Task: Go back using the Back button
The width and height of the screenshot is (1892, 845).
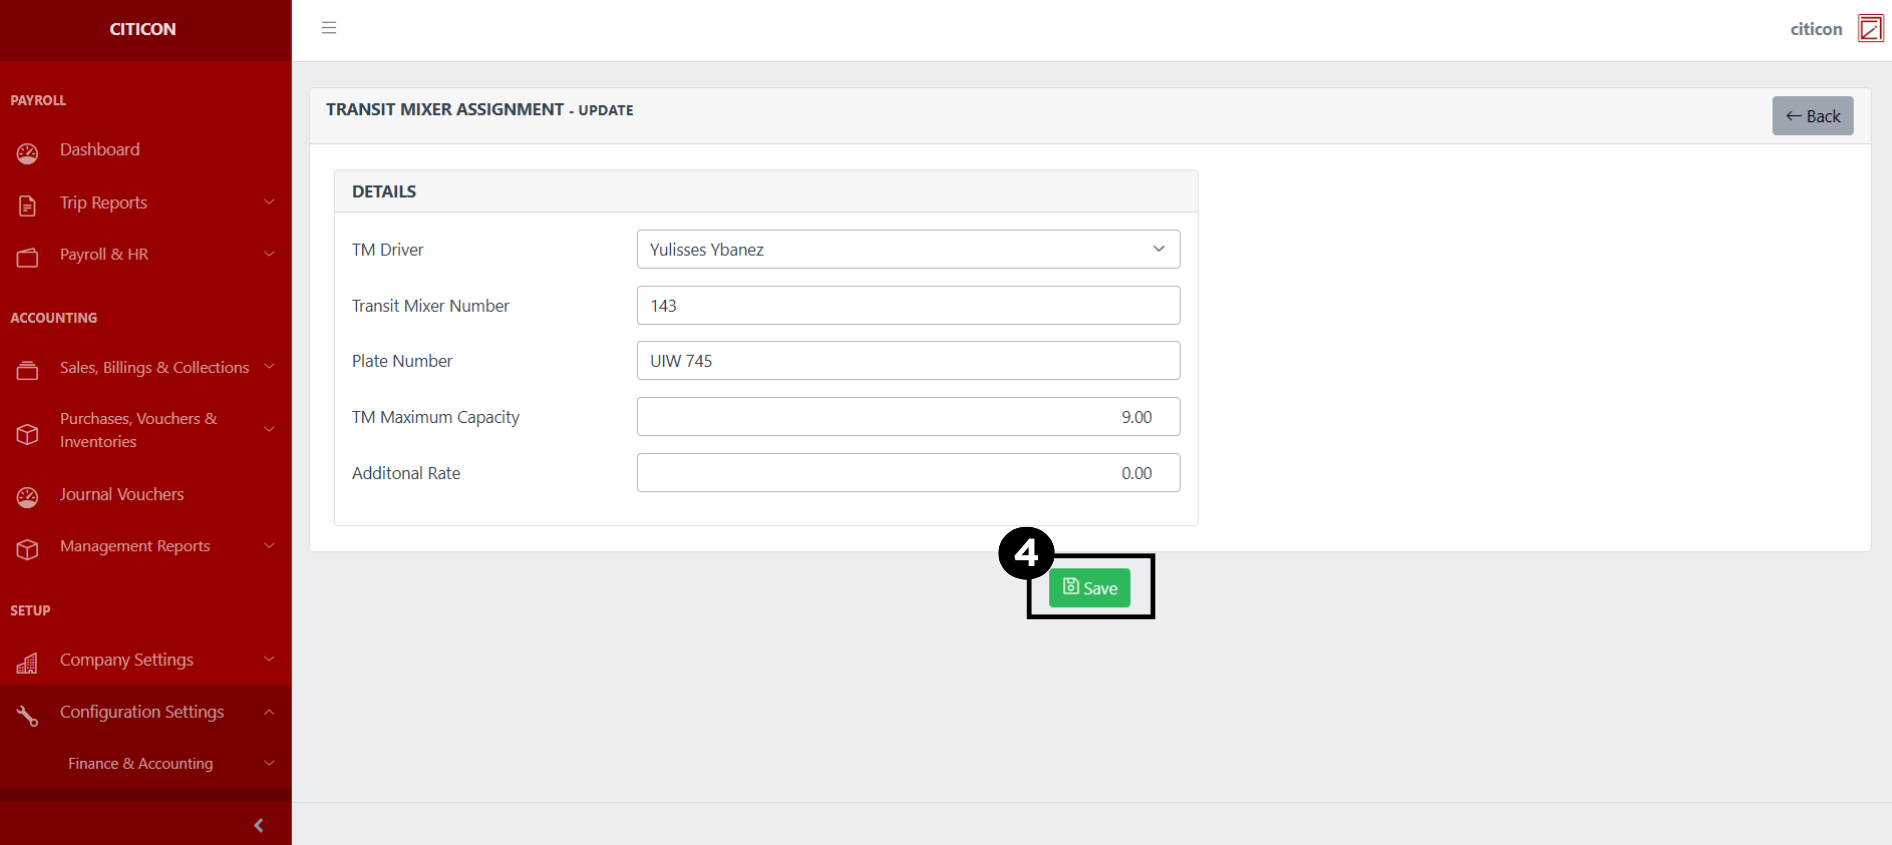Action: [1812, 116]
